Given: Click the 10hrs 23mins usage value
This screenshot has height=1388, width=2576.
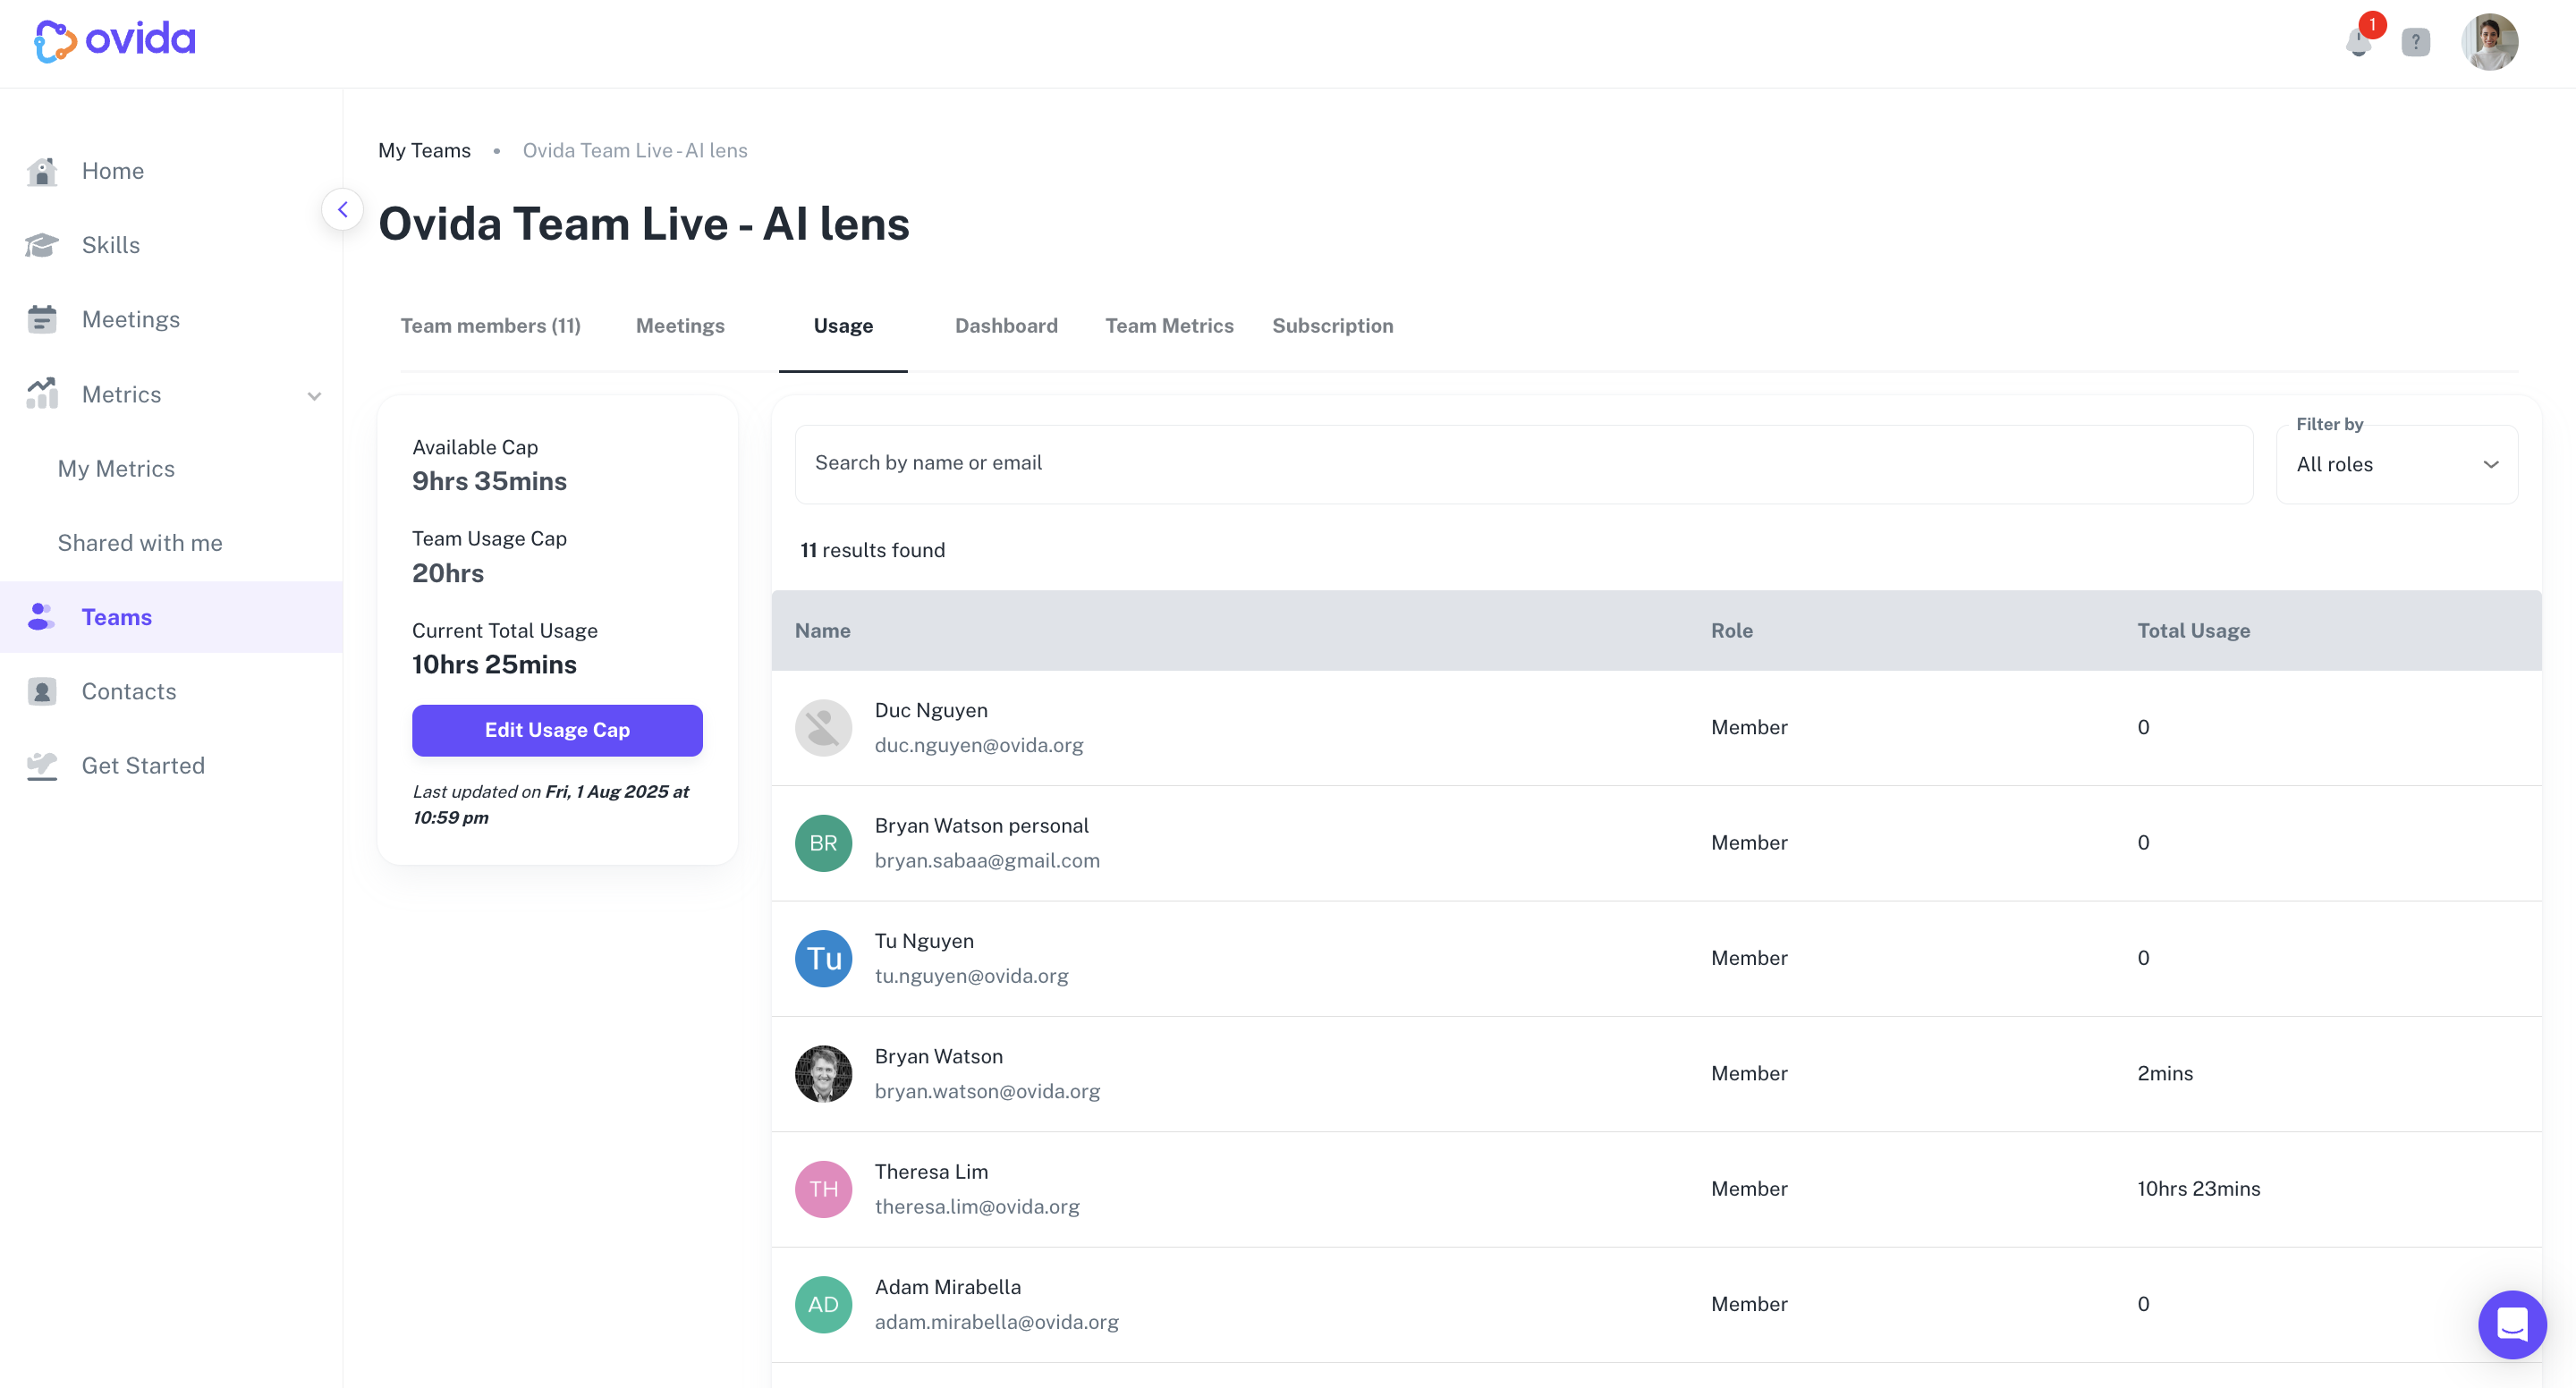Looking at the screenshot, I should [2198, 1190].
